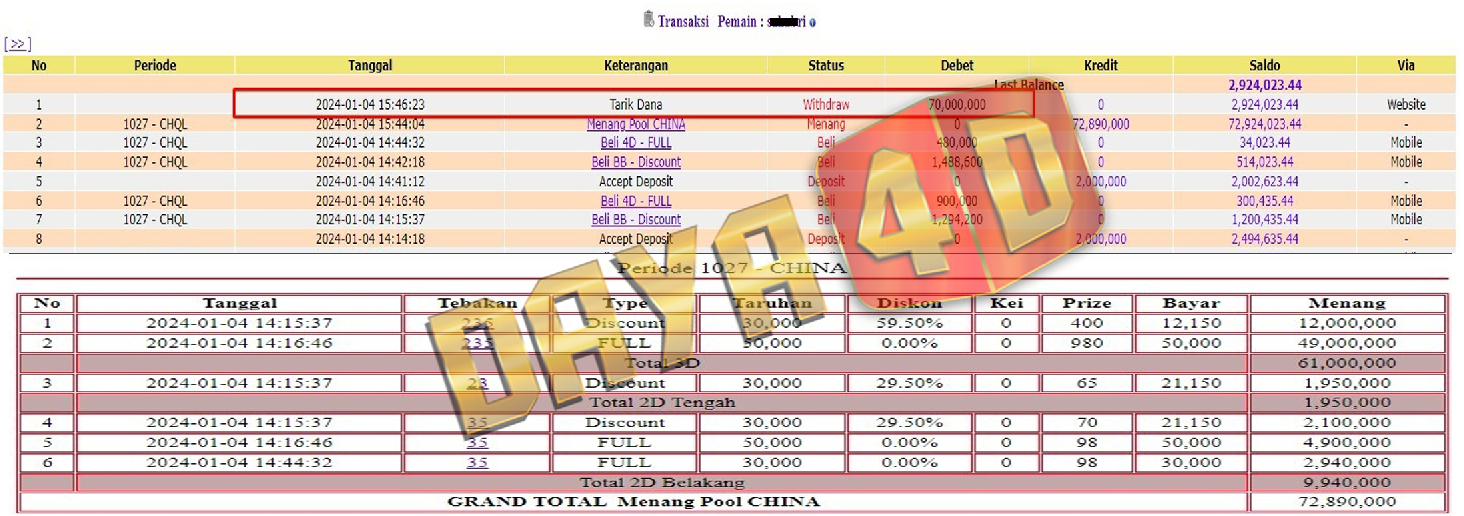This screenshot has height=516, width=1464.
Task: Click the Tanggal header in the transactions table
Action: click(x=369, y=65)
